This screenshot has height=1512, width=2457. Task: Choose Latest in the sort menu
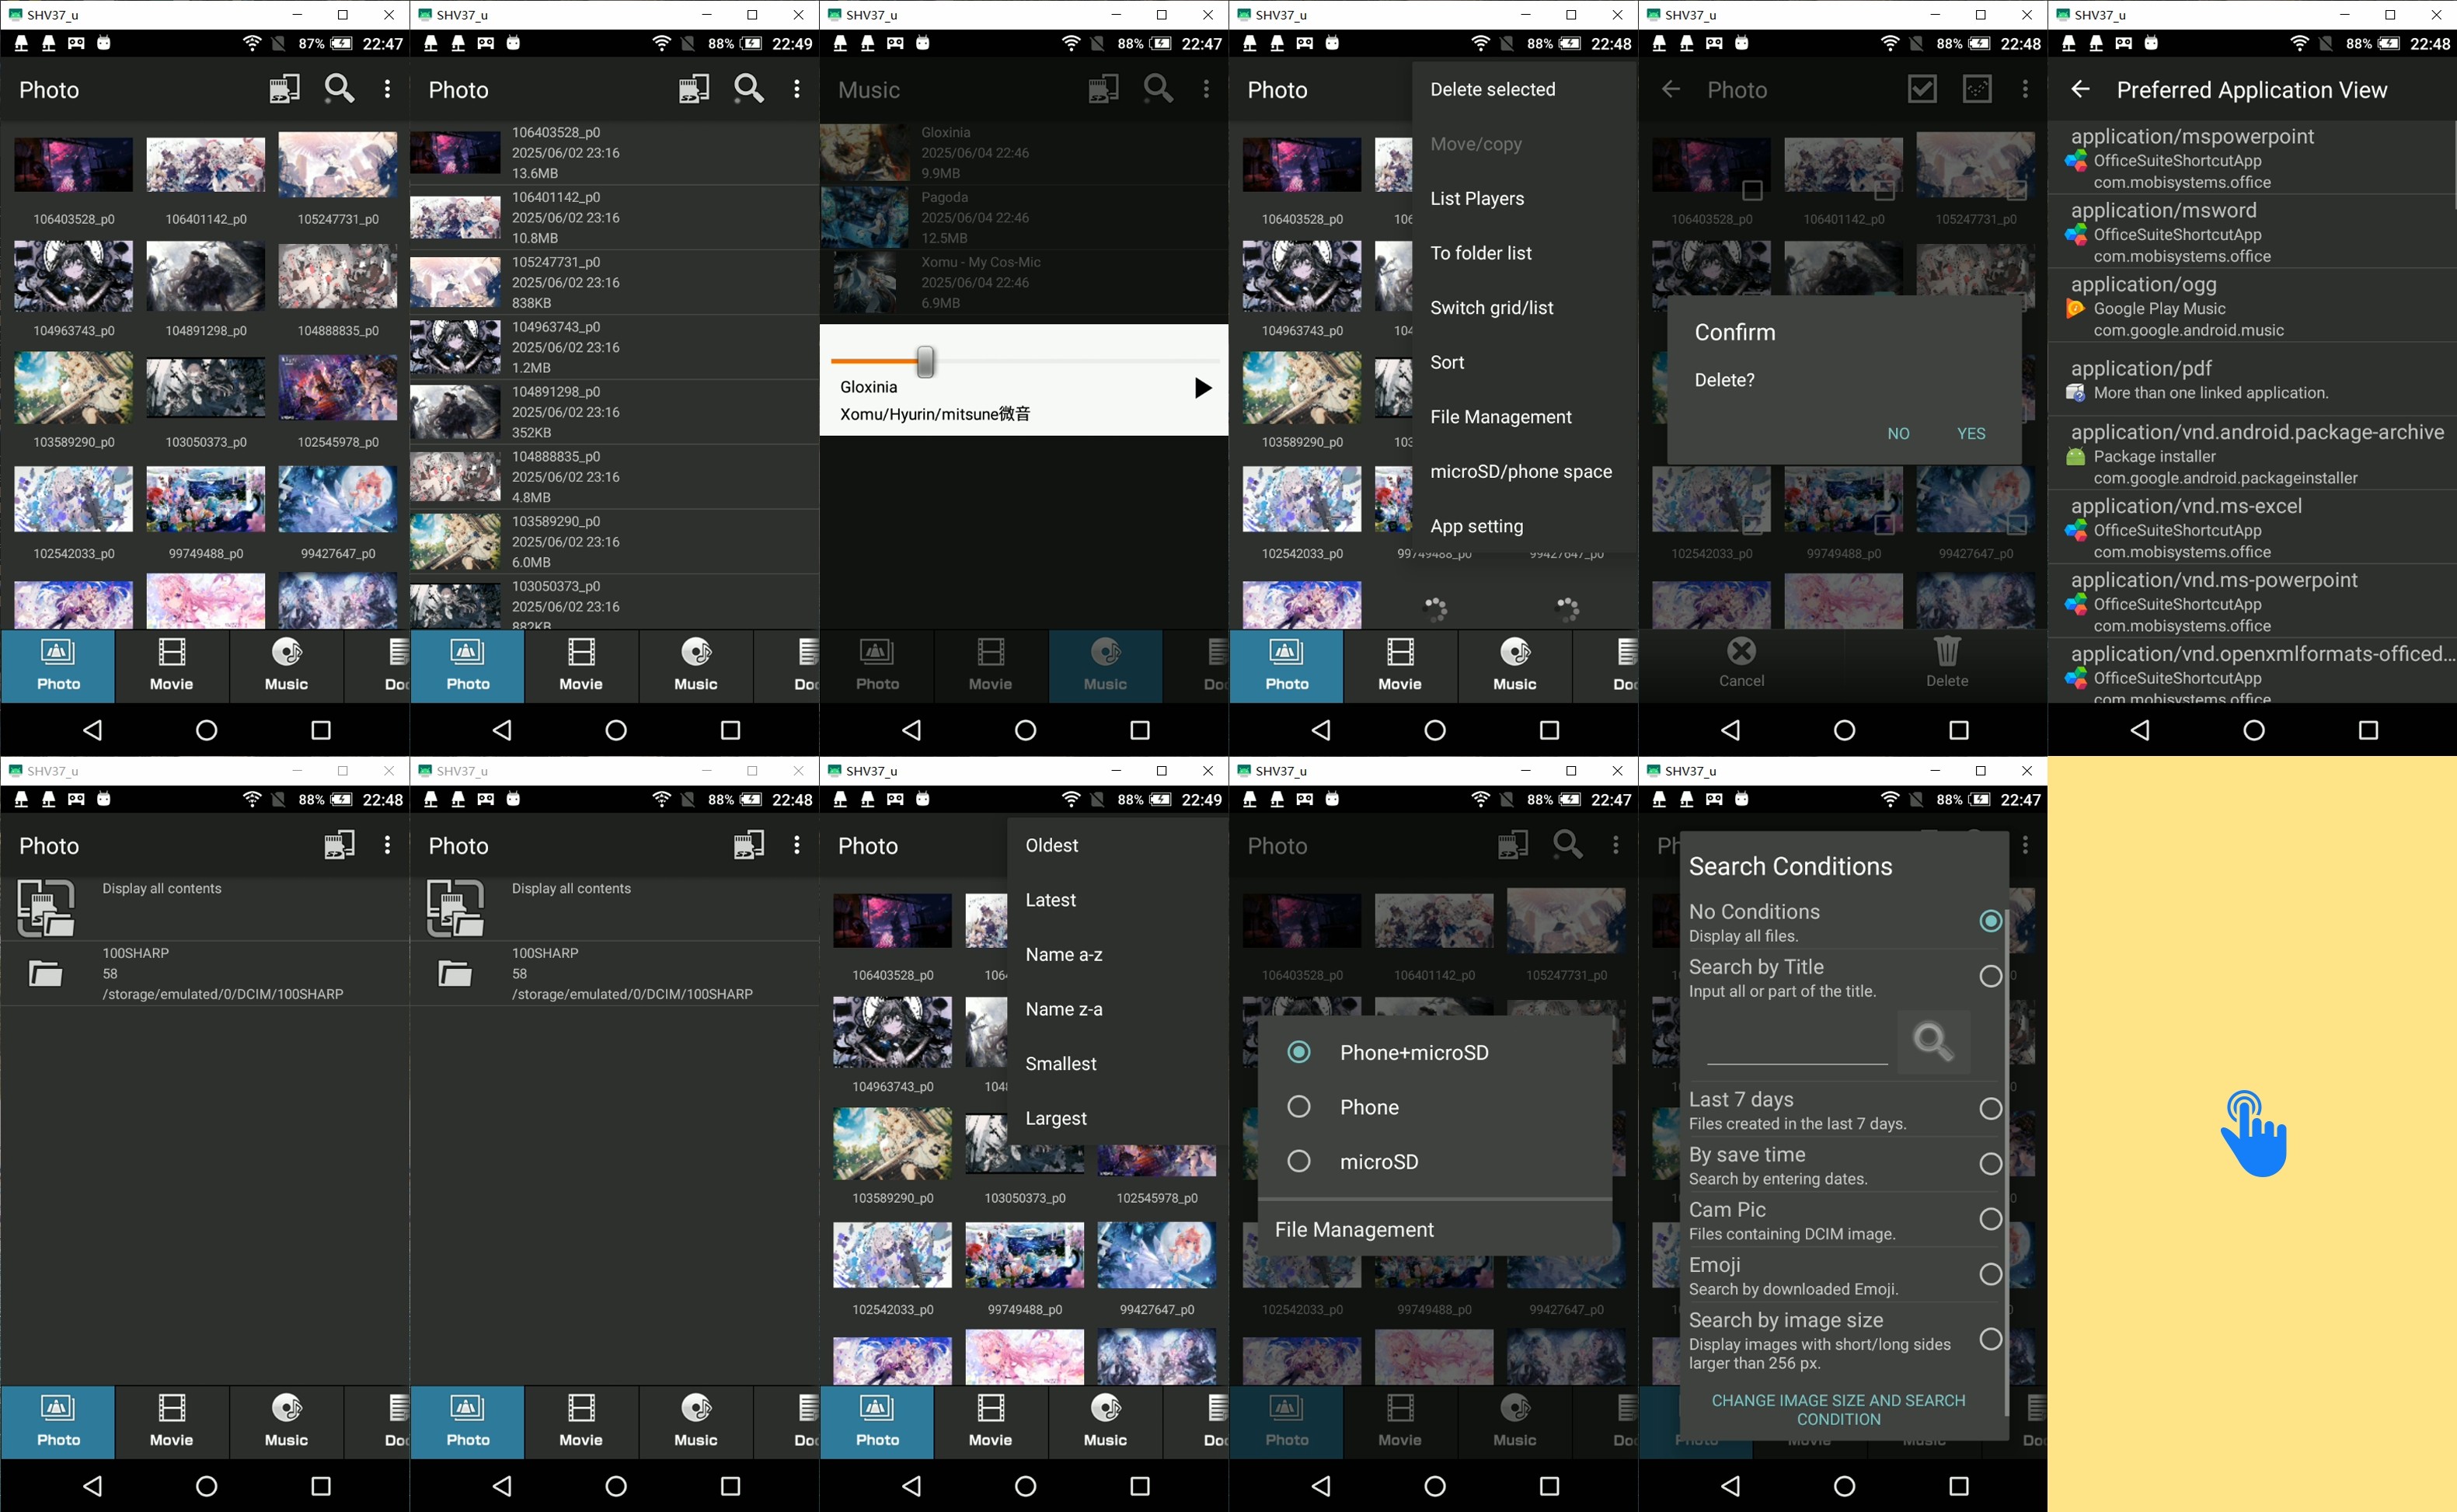pyautogui.click(x=1117, y=900)
